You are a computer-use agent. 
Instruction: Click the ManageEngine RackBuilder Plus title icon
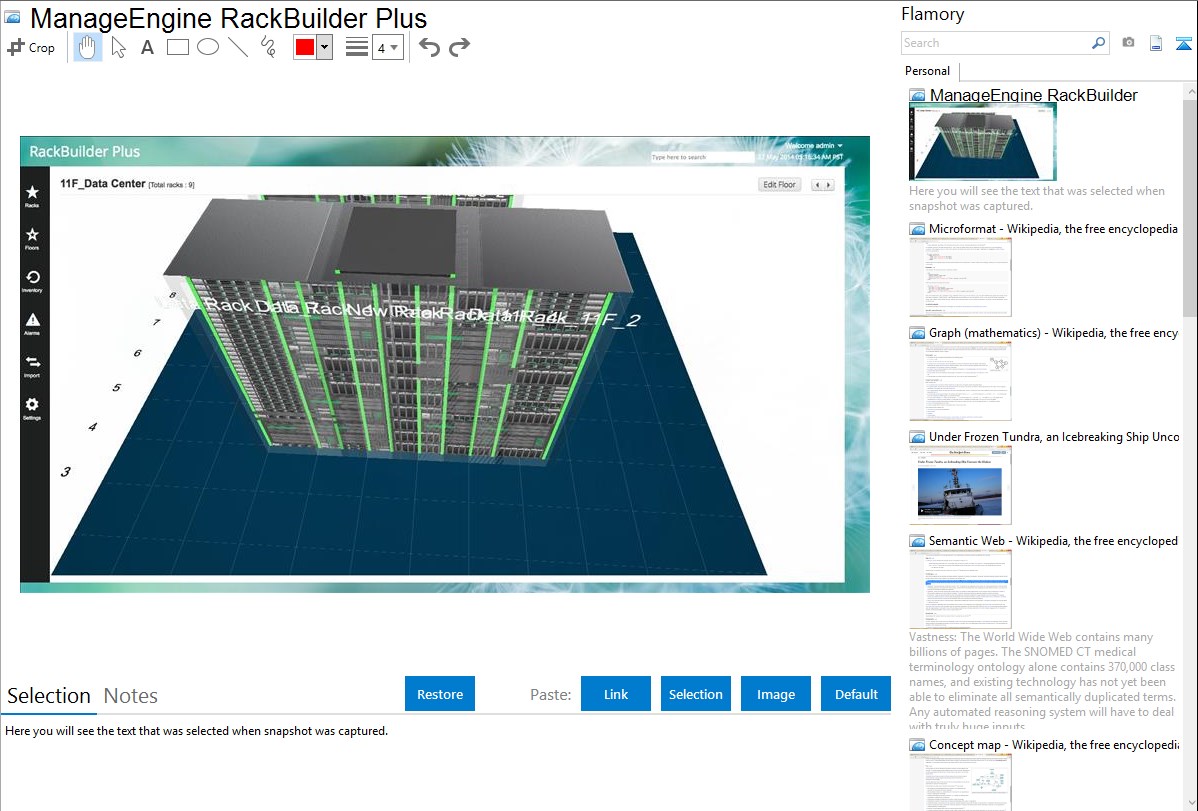[12, 17]
